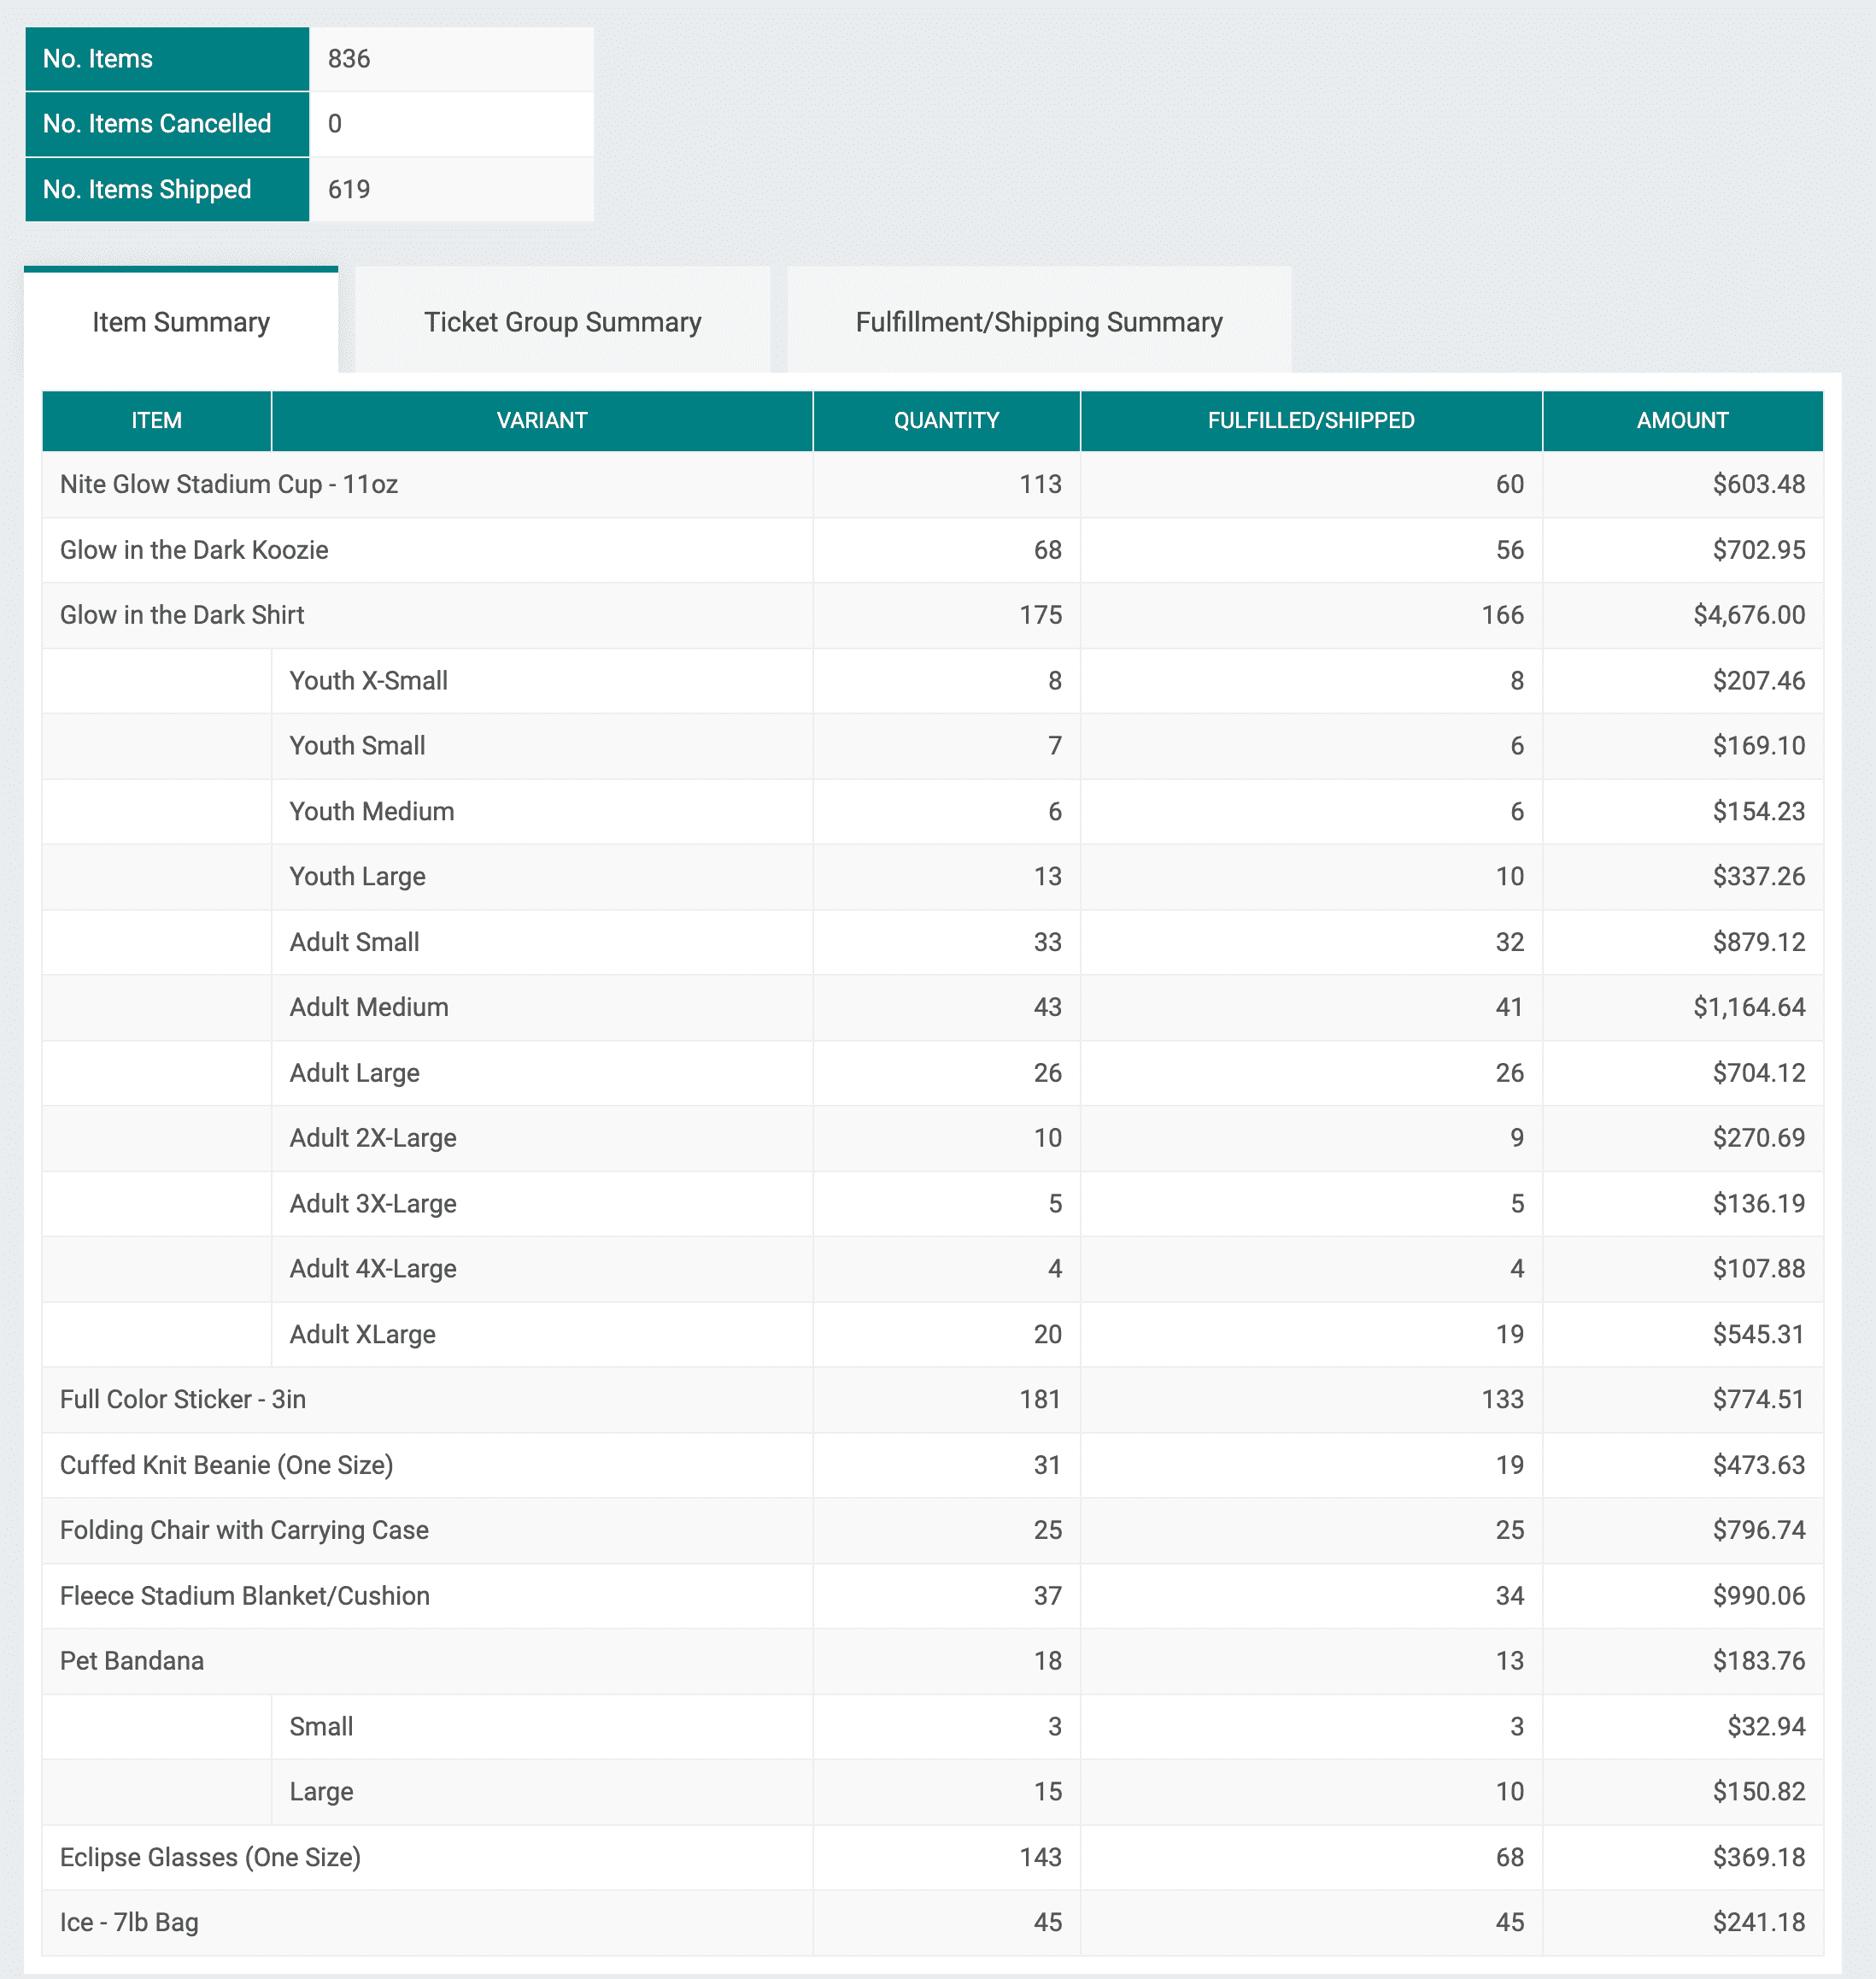Sort by the AMOUNT column header
This screenshot has height=1979, width=1876.
pyautogui.click(x=1681, y=420)
